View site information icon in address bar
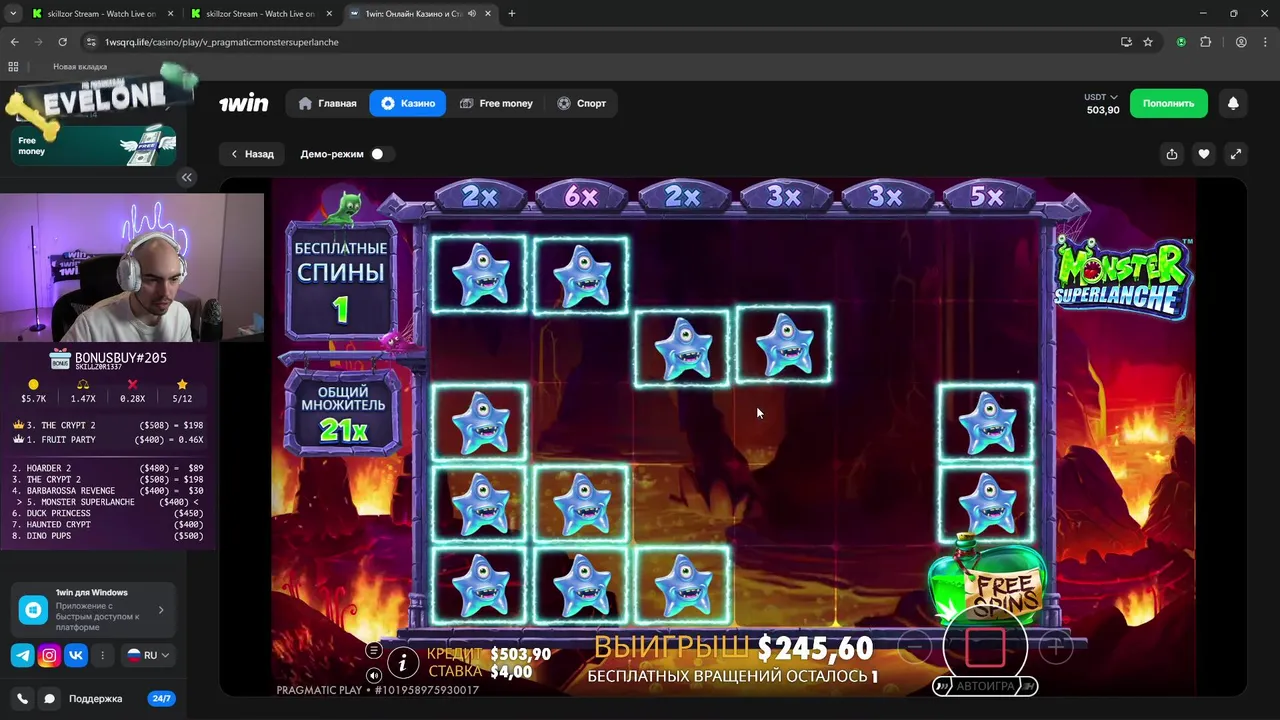Image resolution: width=1280 pixels, height=720 pixels. coord(91,42)
